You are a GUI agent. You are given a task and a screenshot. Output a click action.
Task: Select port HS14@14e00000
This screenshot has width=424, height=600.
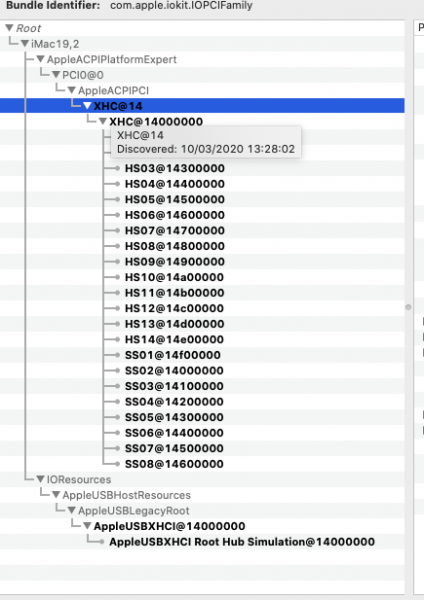[174, 339]
